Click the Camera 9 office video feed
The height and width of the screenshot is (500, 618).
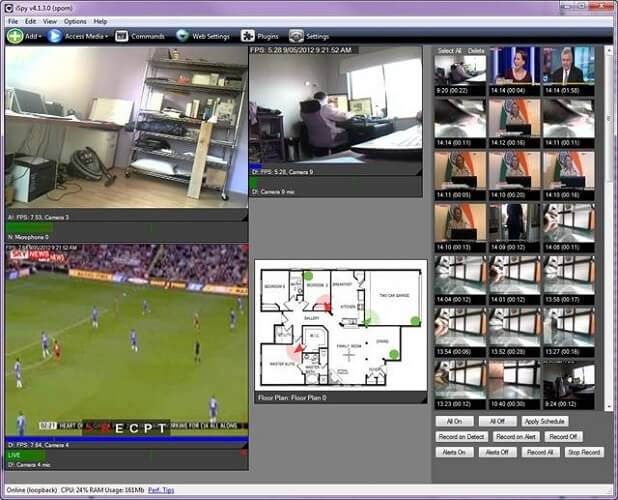pos(336,106)
